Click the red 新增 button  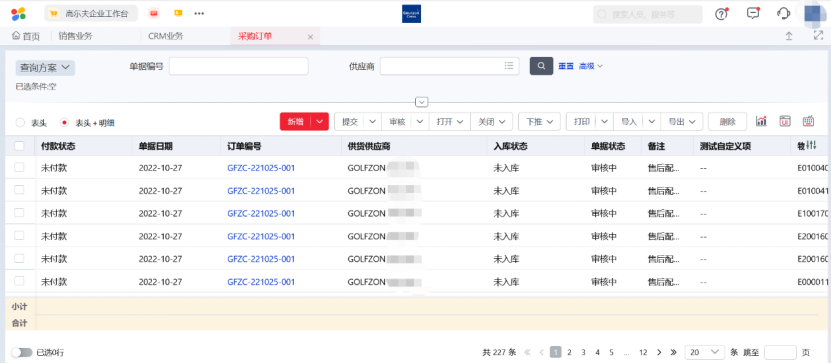click(x=295, y=121)
